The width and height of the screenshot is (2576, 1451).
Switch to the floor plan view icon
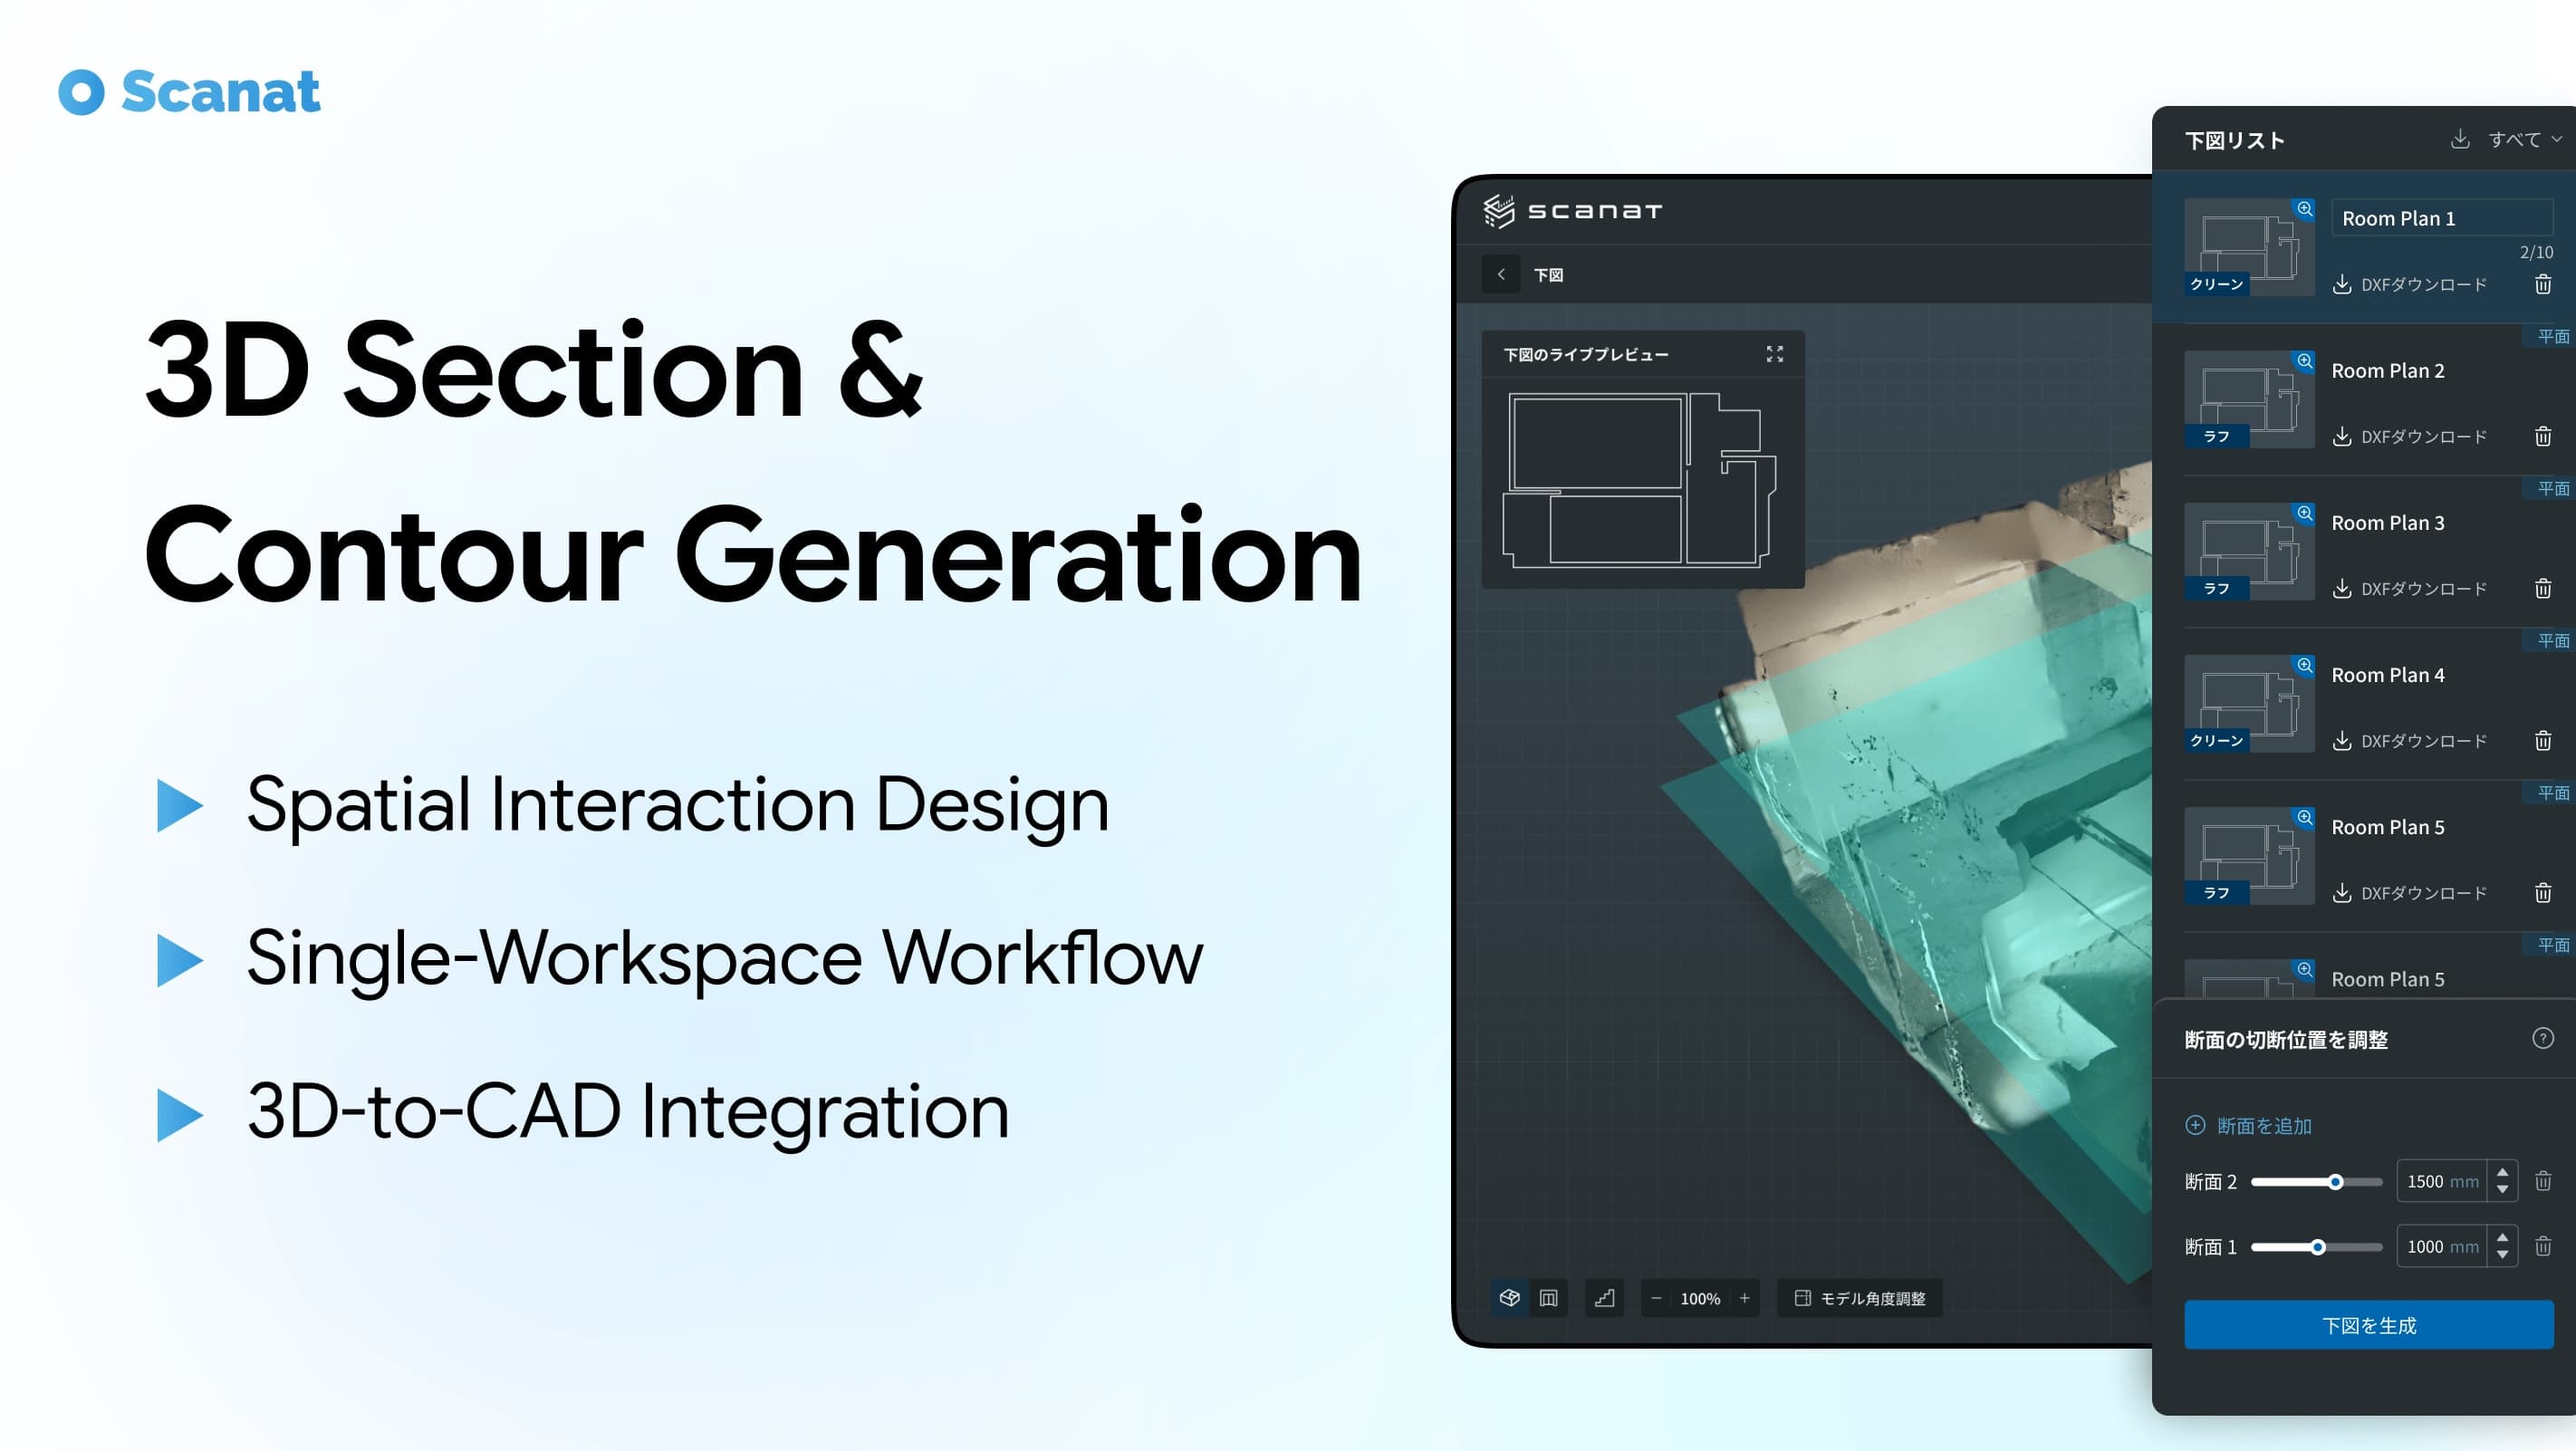pos(1548,1298)
